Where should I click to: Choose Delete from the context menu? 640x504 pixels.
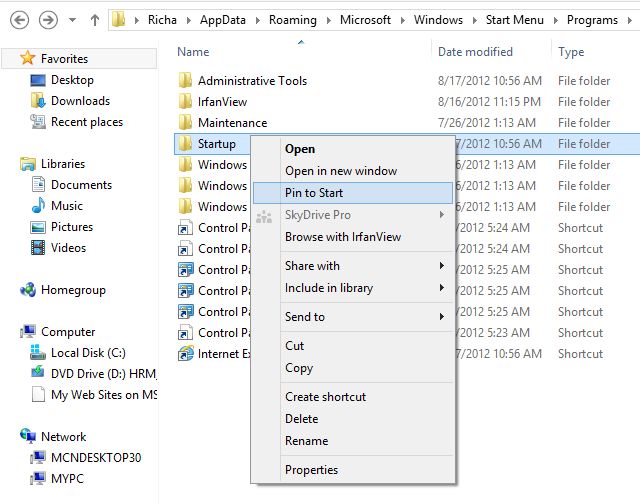pos(353,419)
